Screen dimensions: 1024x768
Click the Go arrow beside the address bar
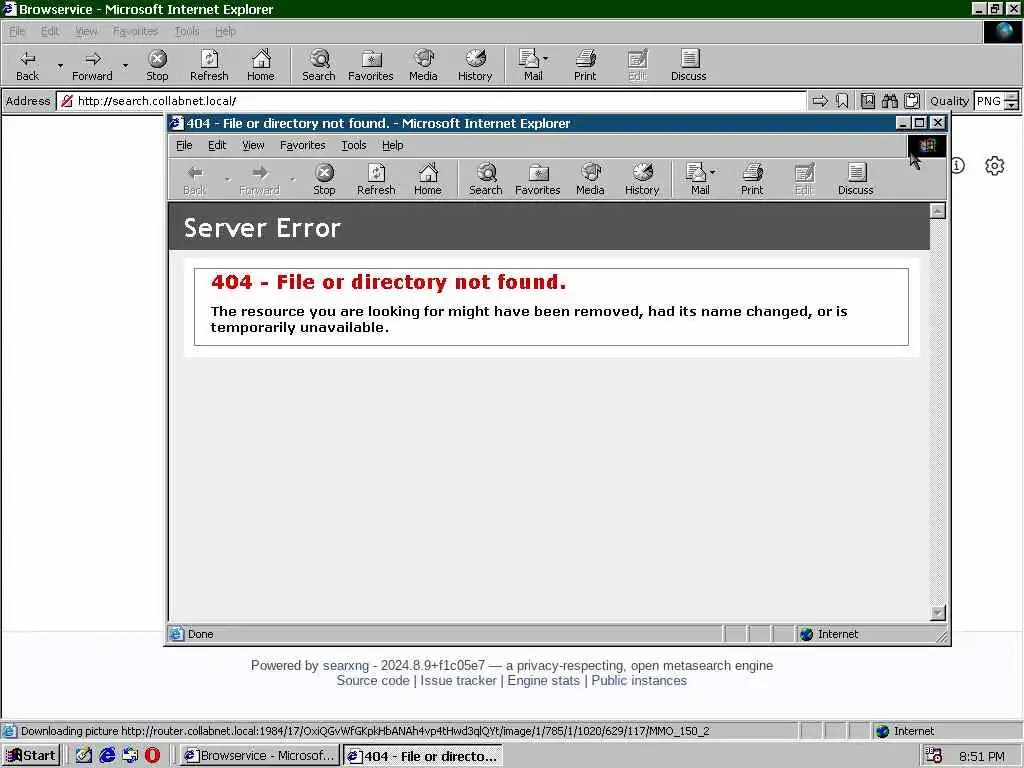pos(820,101)
